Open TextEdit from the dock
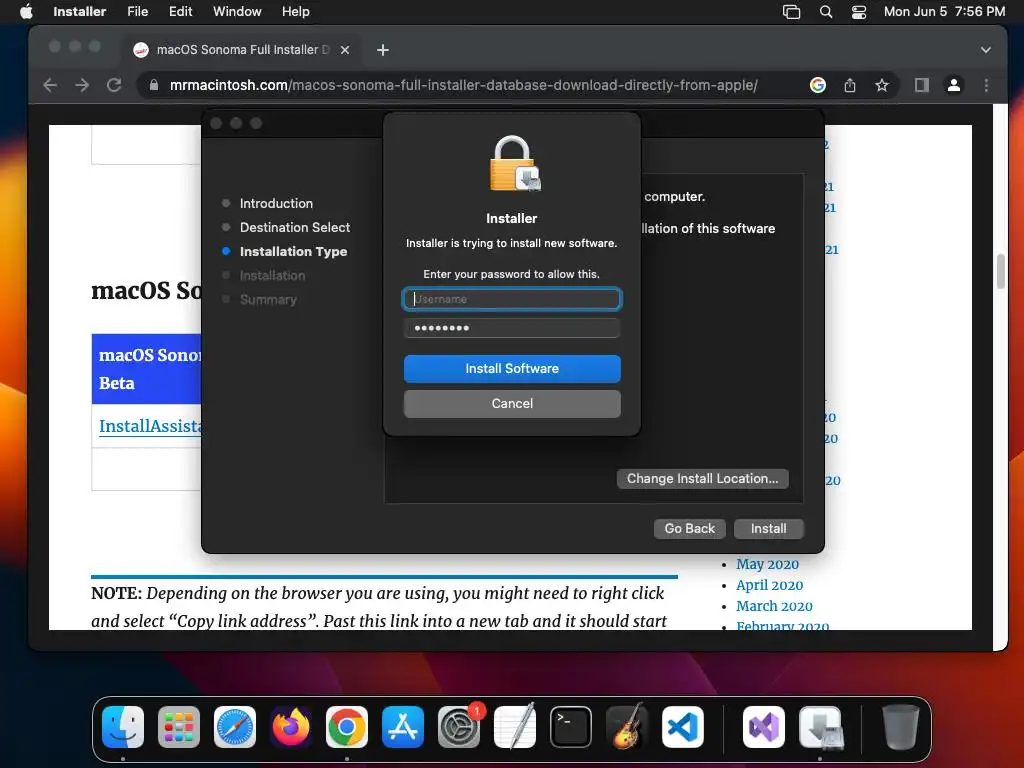Viewport: 1024px width, 768px height. click(515, 727)
